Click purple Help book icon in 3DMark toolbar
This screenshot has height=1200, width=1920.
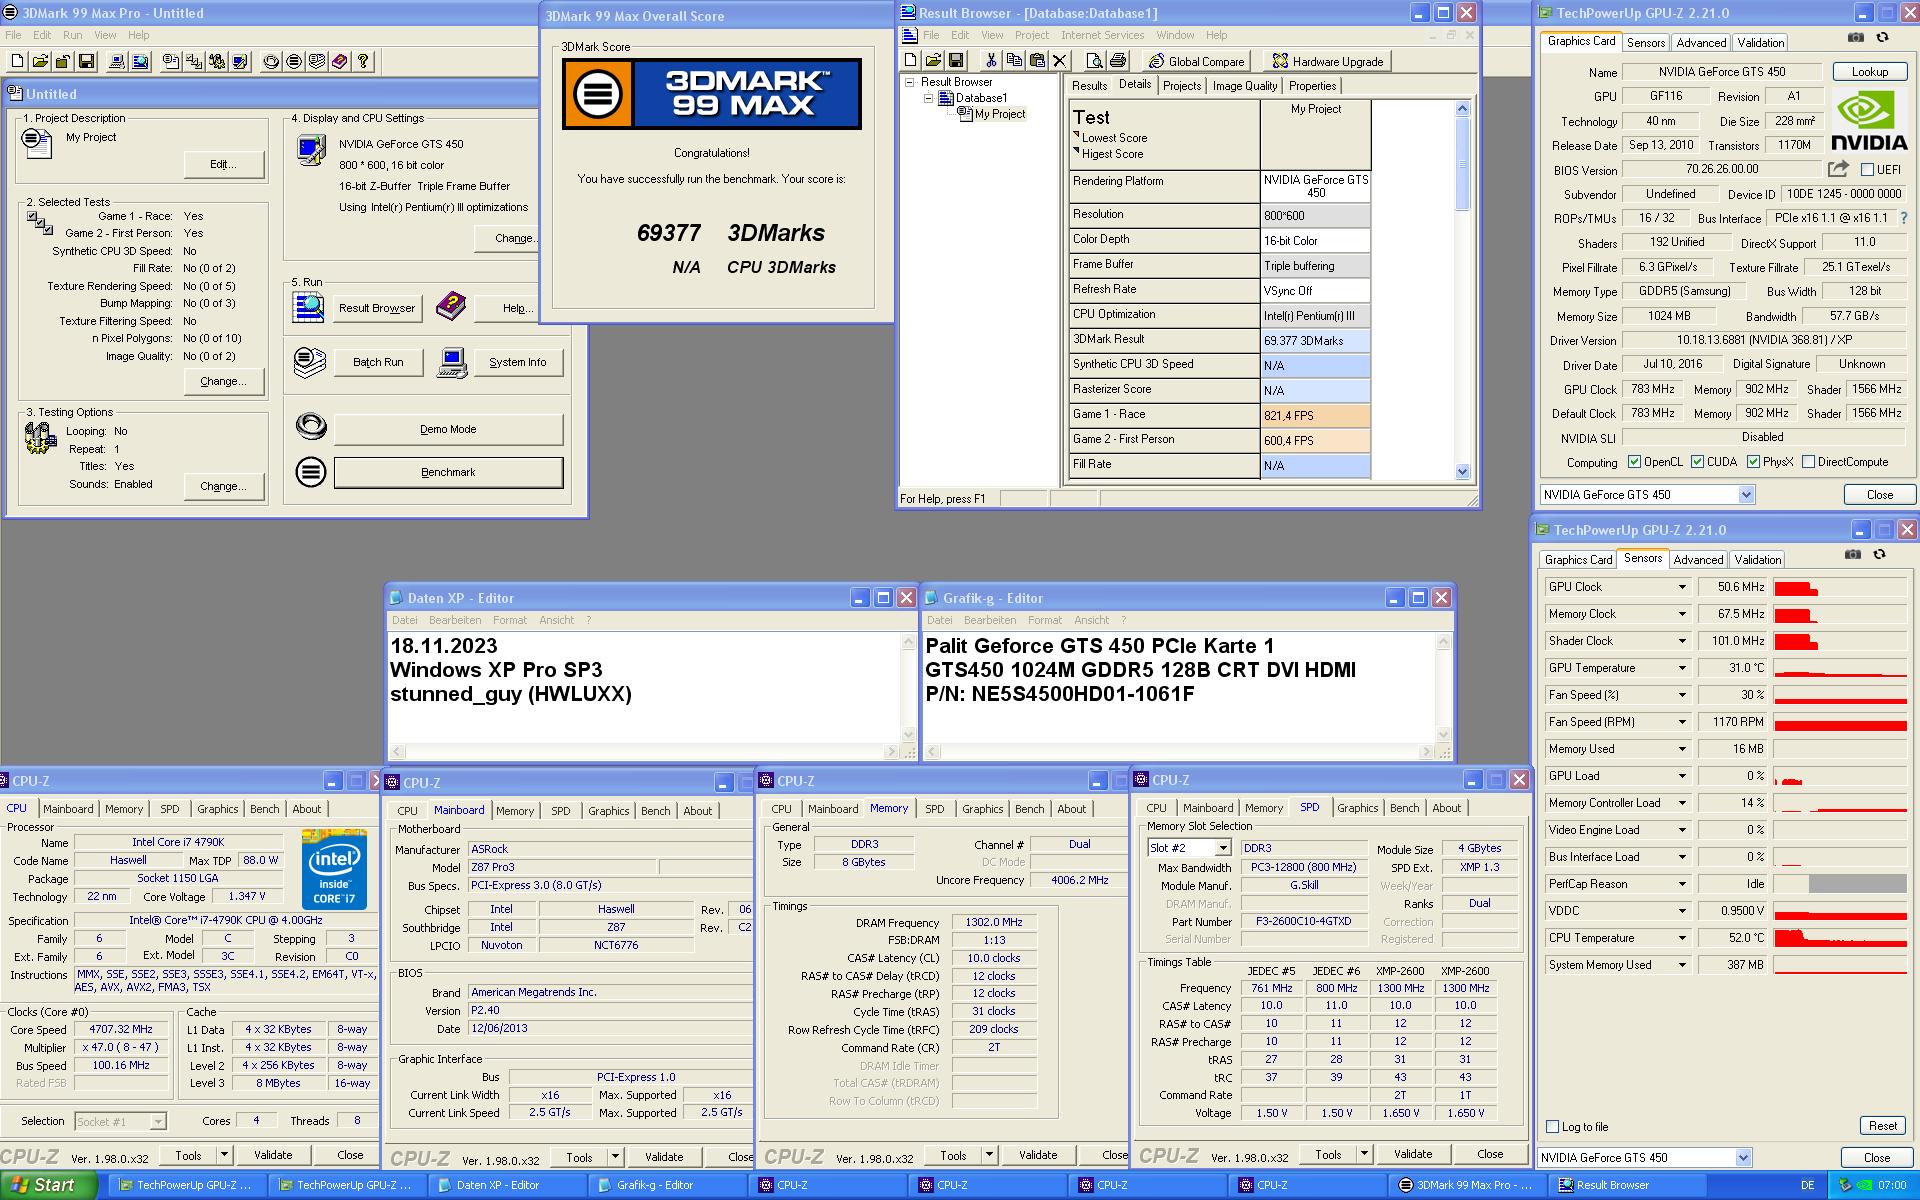tap(340, 62)
